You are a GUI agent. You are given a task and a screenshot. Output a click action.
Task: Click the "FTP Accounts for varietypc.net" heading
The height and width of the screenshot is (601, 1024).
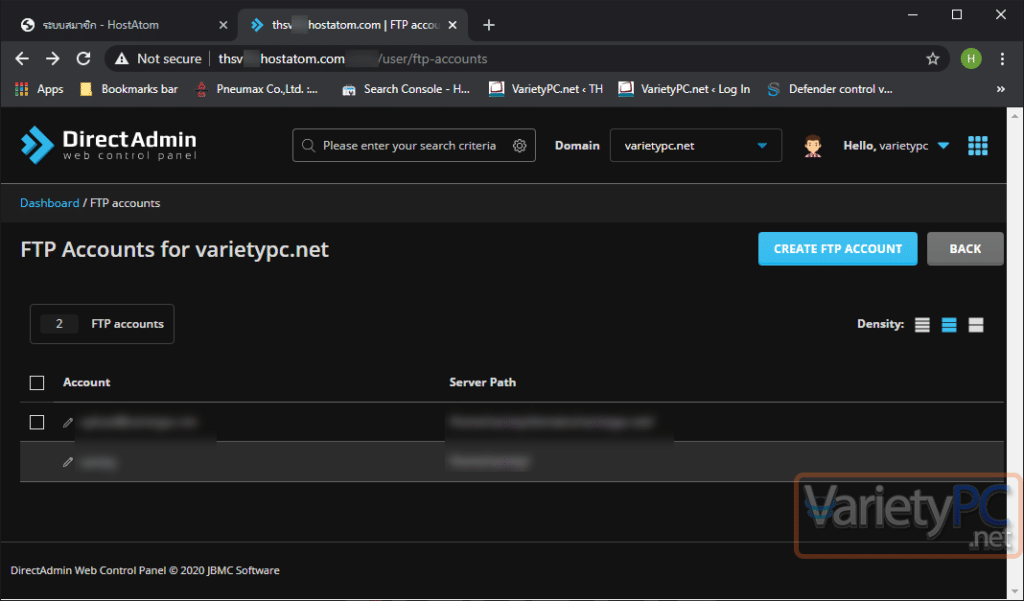174,249
